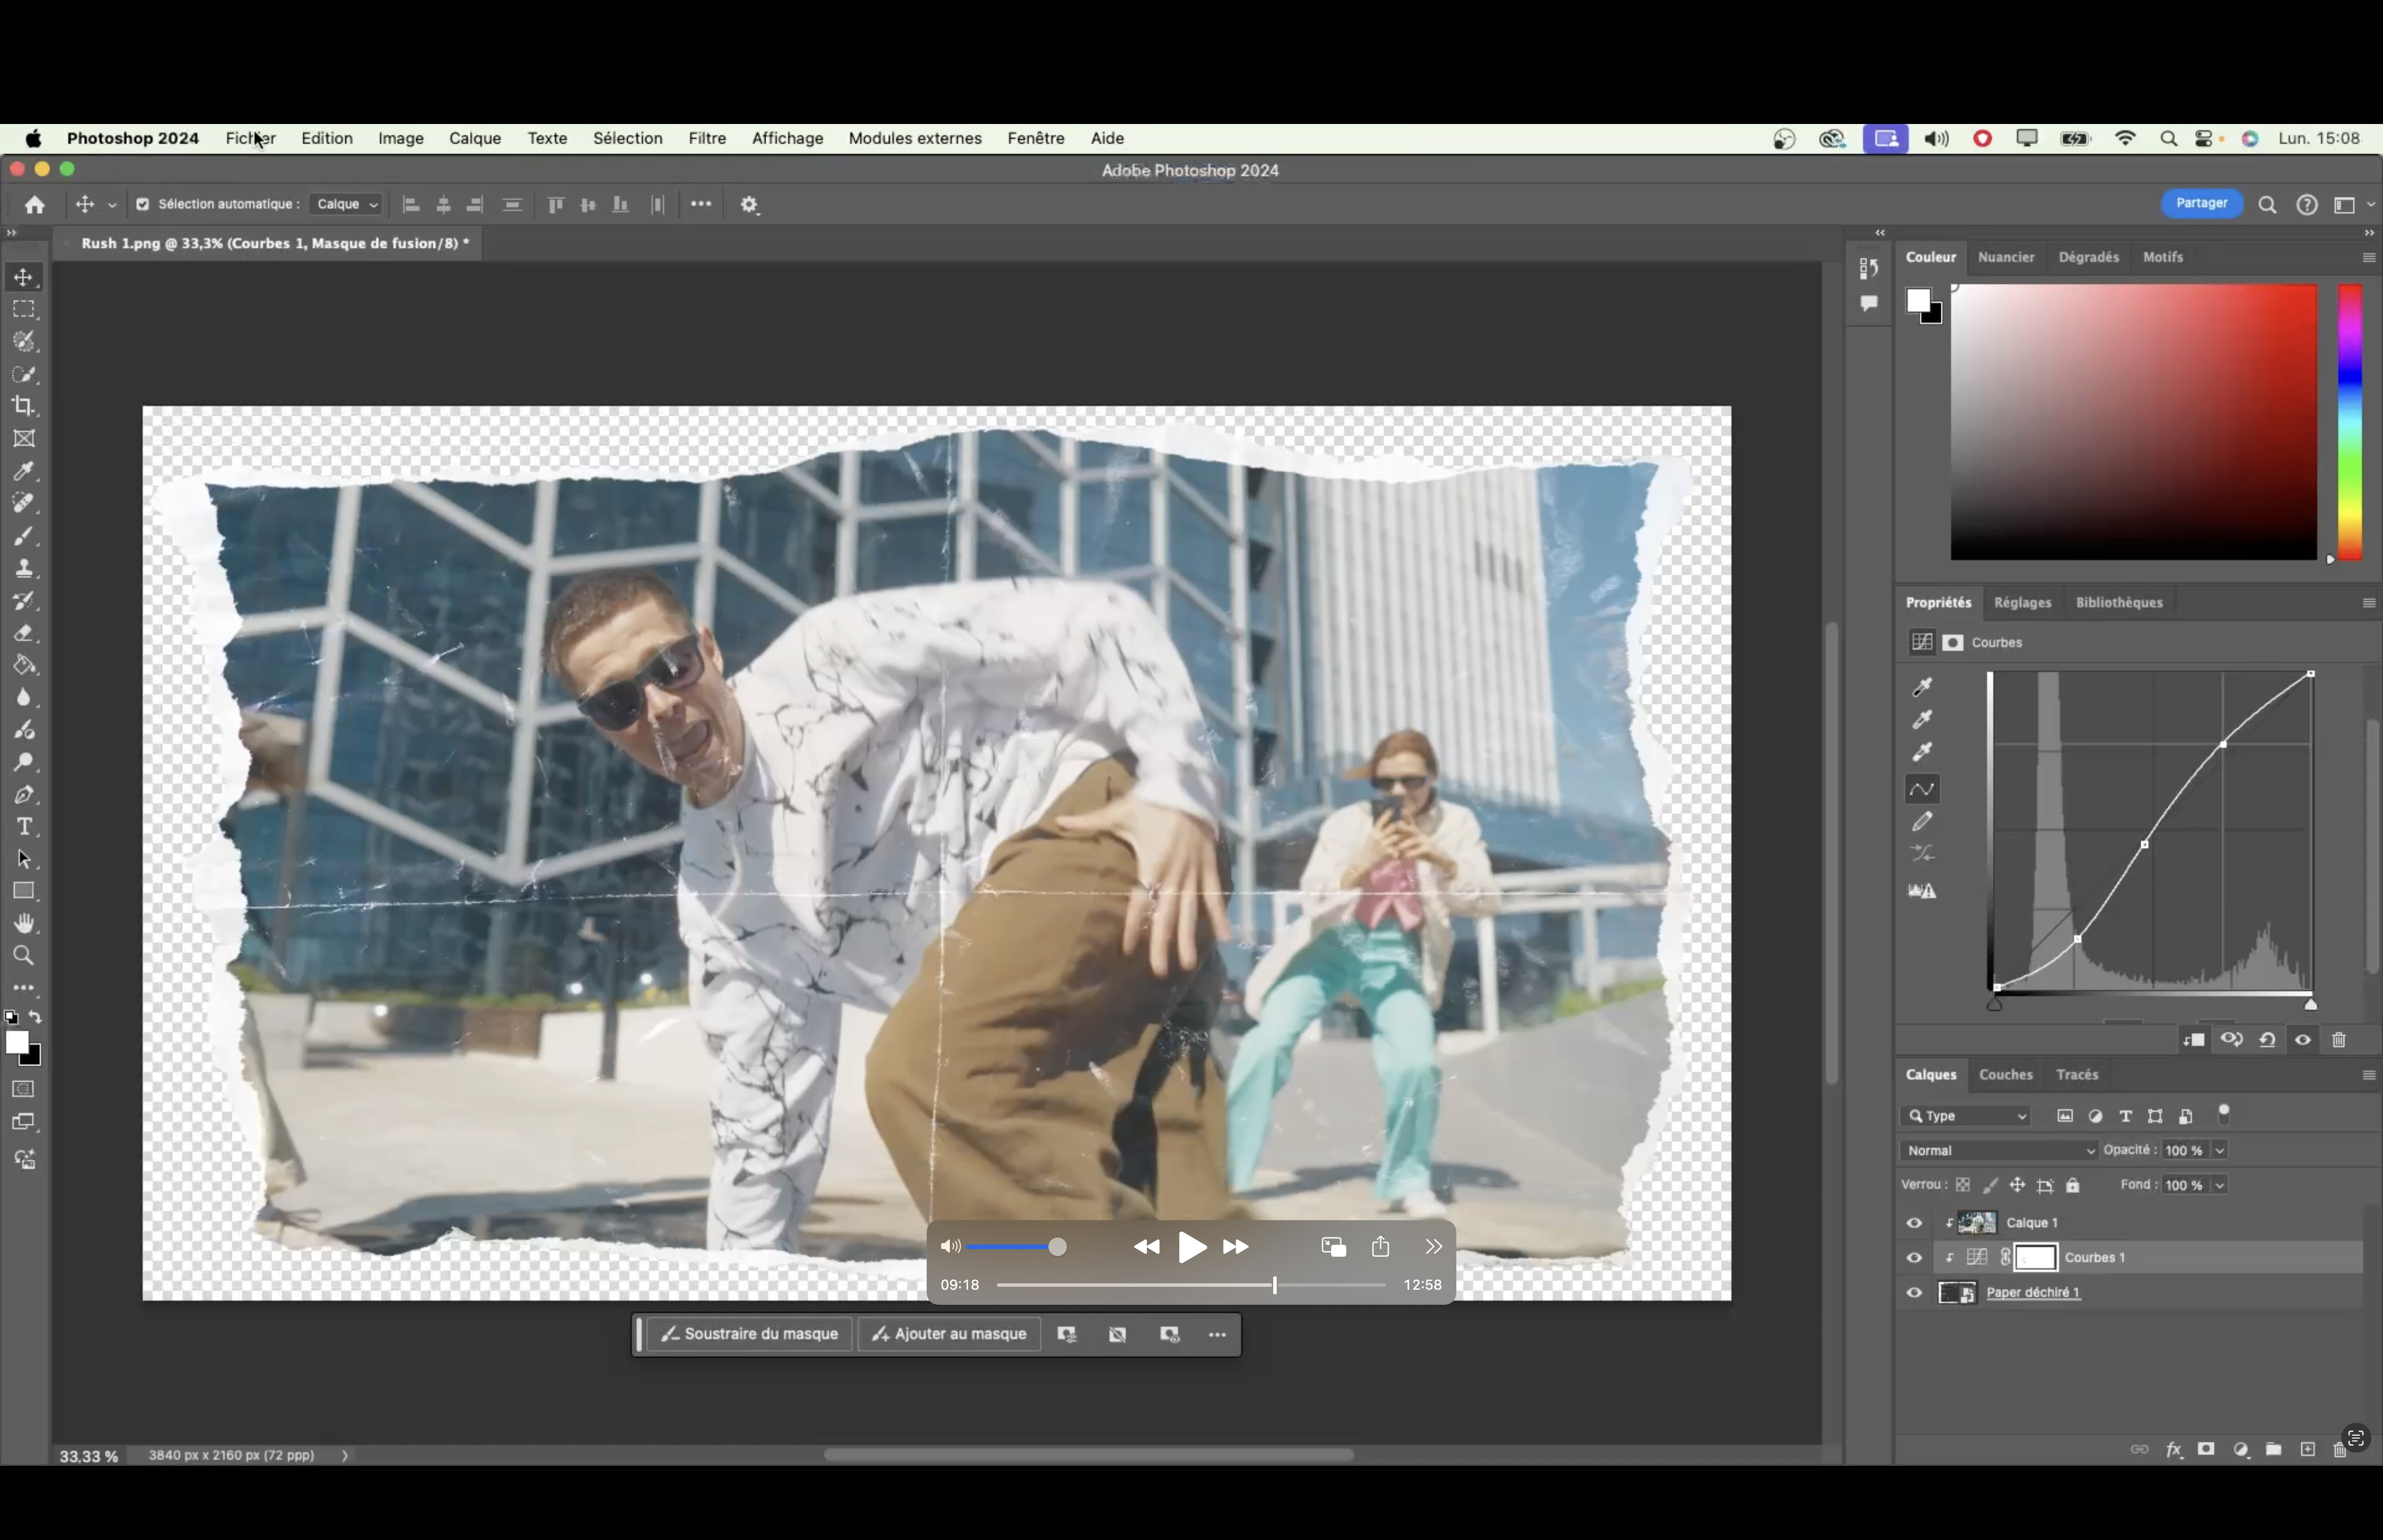Select the Zoom tool in toolbar
The height and width of the screenshot is (1540, 2383).
(x=24, y=956)
